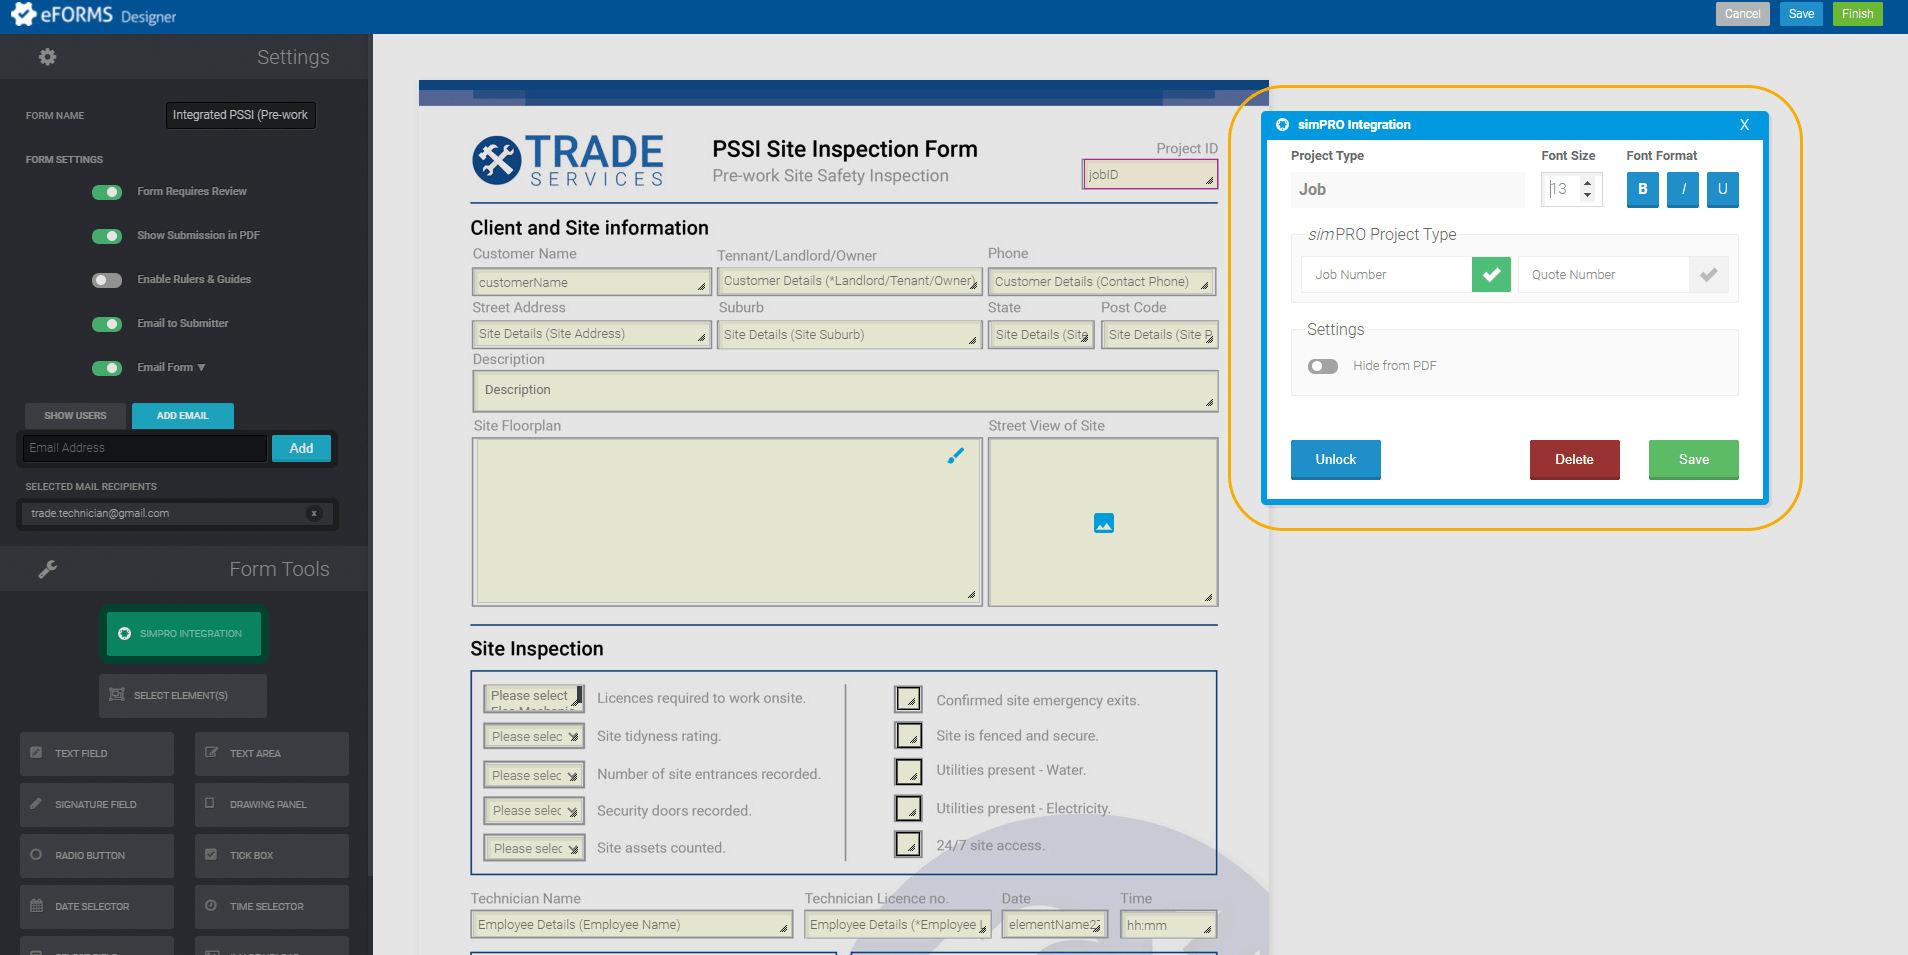Select the Text Field form tool

point(96,753)
